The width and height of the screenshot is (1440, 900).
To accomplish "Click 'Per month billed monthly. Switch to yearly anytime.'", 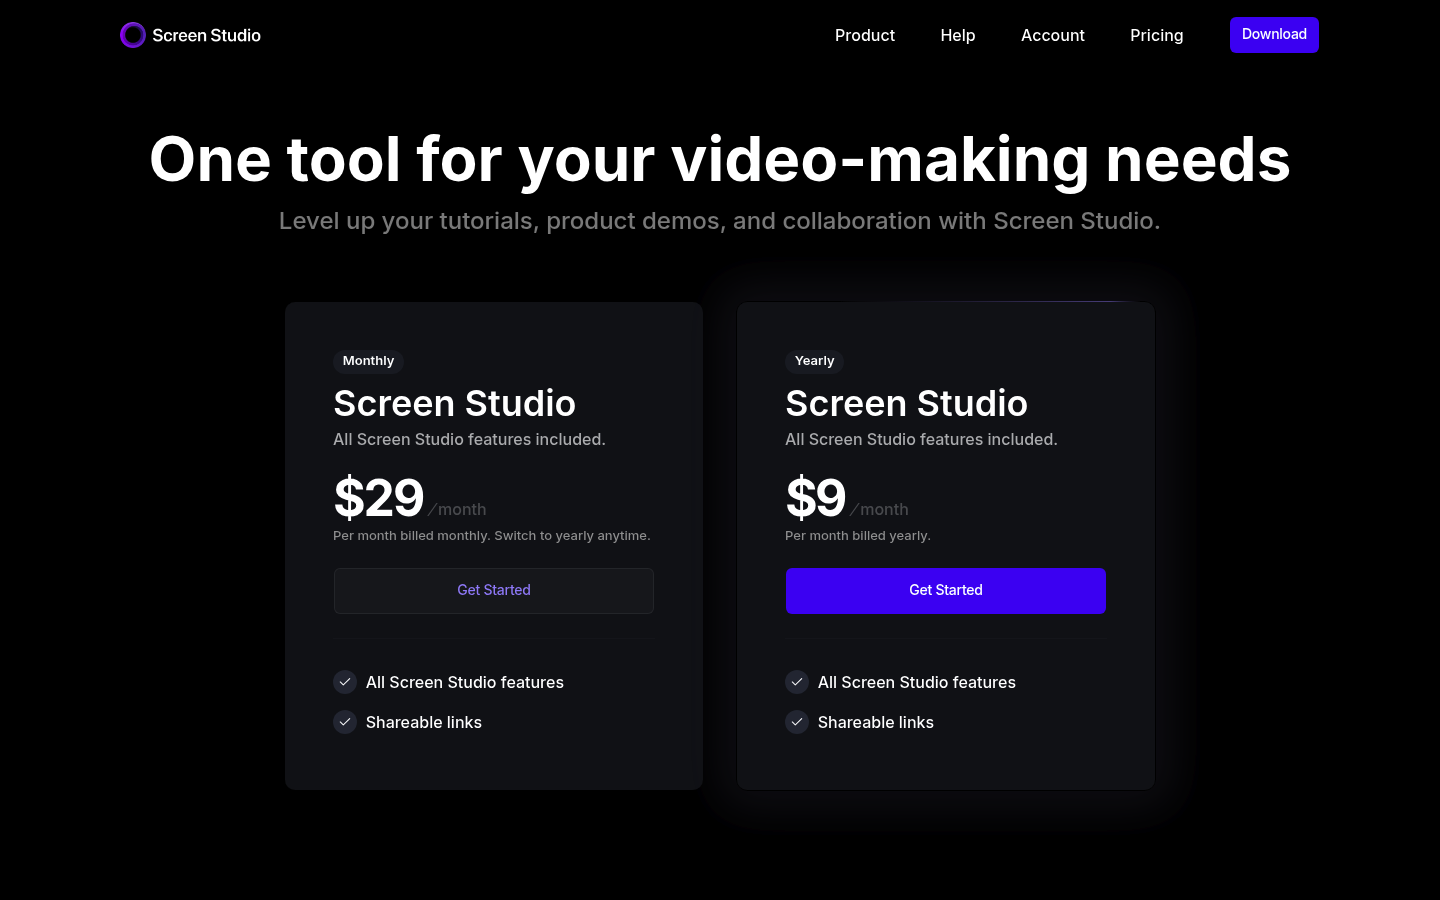I will [x=492, y=536].
